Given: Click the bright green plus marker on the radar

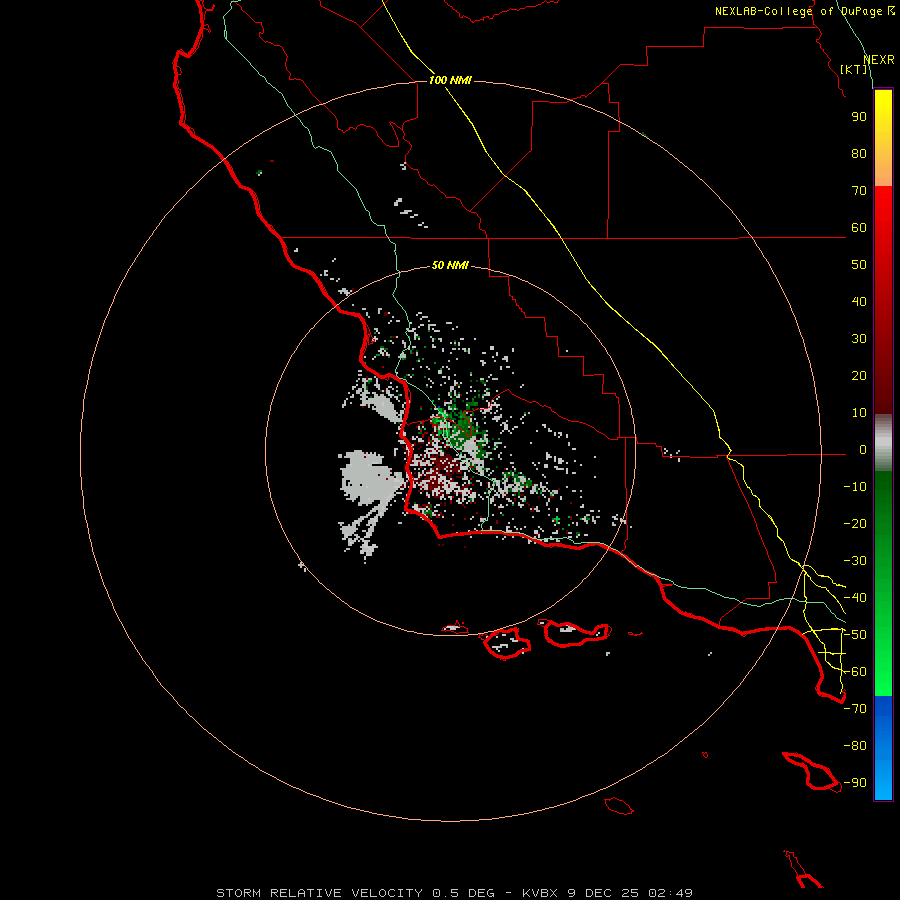Looking at the screenshot, I should tap(556, 519).
